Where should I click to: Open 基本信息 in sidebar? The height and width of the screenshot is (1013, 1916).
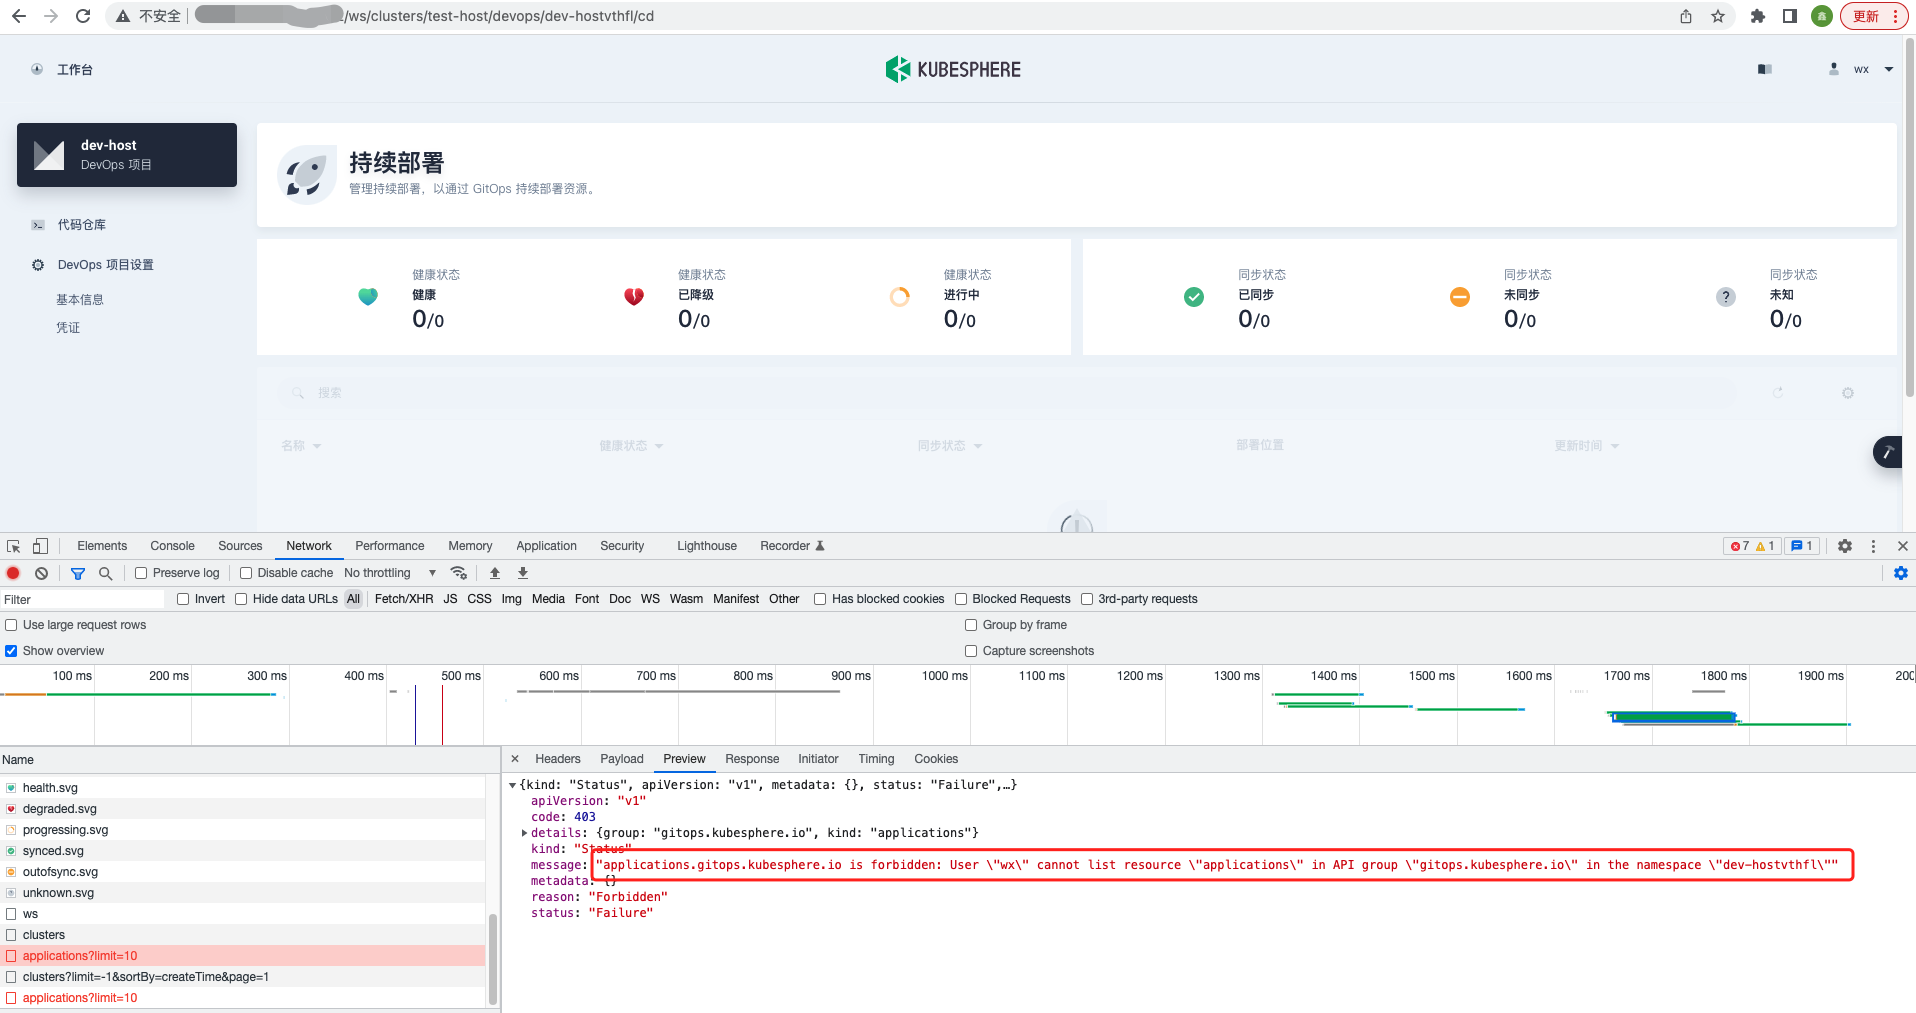click(x=80, y=300)
